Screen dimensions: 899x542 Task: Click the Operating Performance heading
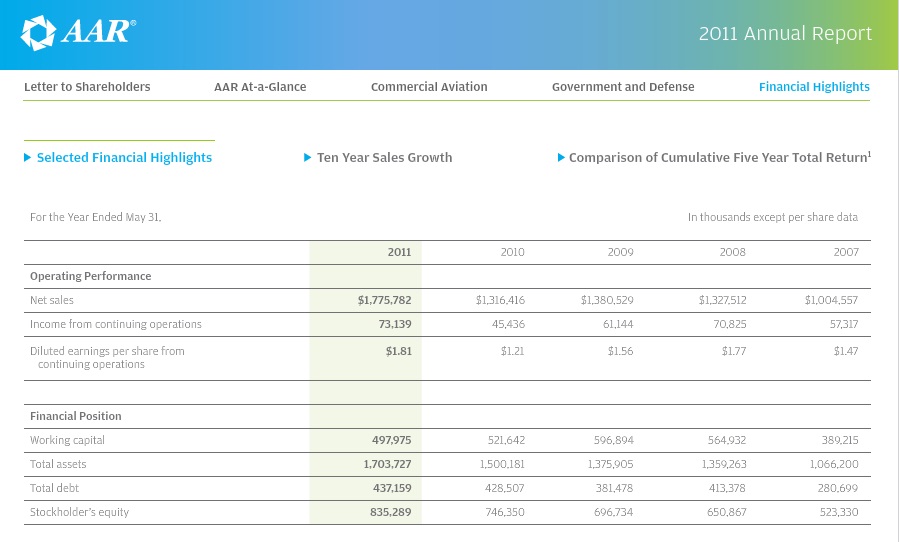(90, 276)
